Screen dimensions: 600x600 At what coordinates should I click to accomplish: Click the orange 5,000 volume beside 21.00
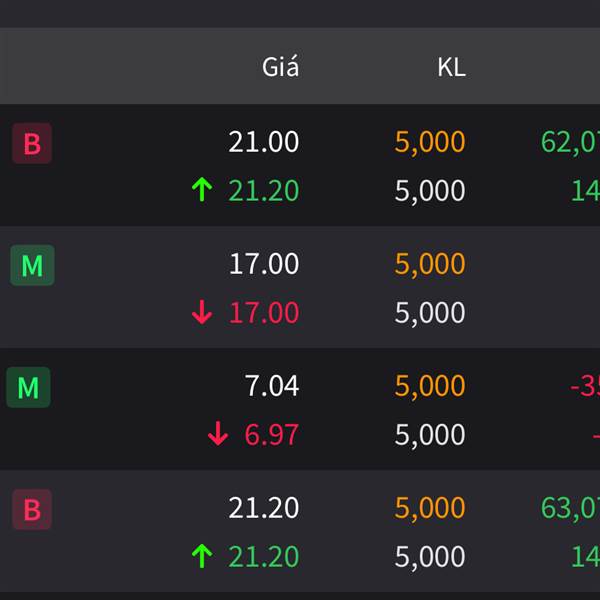pyautogui.click(x=430, y=143)
